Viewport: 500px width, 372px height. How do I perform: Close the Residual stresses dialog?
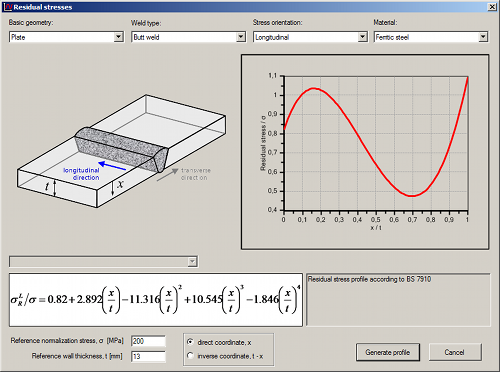coord(492,7)
